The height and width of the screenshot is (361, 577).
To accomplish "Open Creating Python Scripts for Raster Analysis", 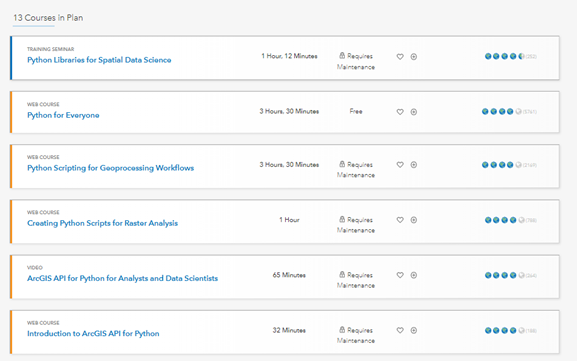I will [102, 223].
